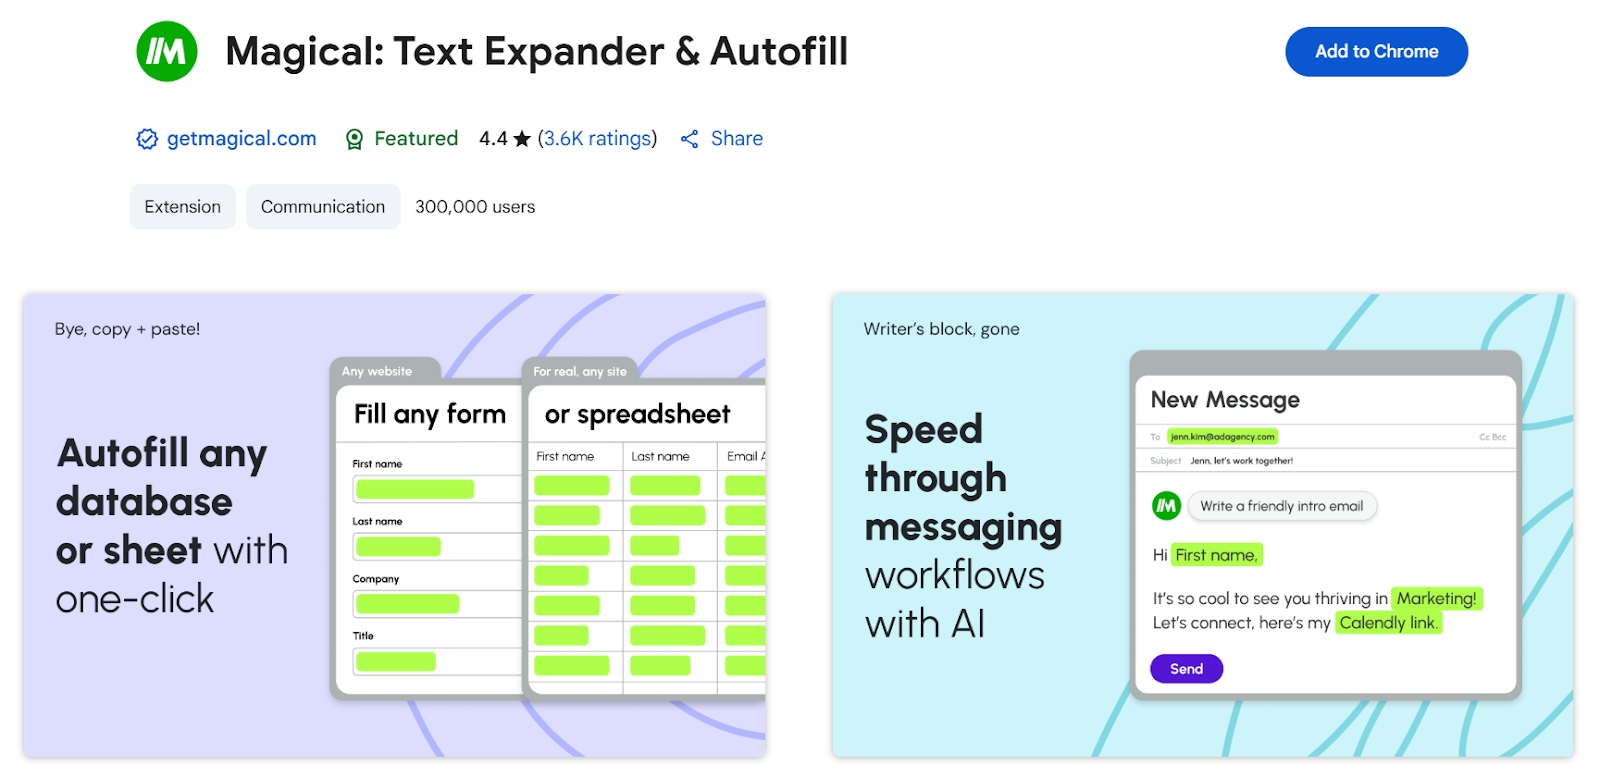Select the Communication category chip
This screenshot has width=1600, height=778.
coord(322,206)
